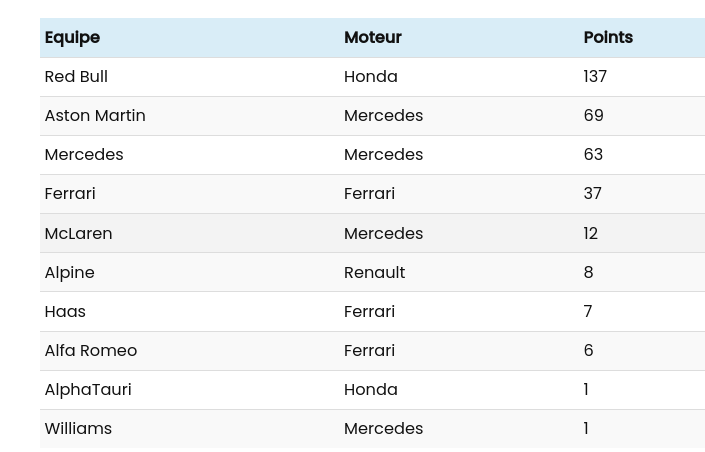Select the Williams team cell

pyautogui.click(x=78, y=428)
